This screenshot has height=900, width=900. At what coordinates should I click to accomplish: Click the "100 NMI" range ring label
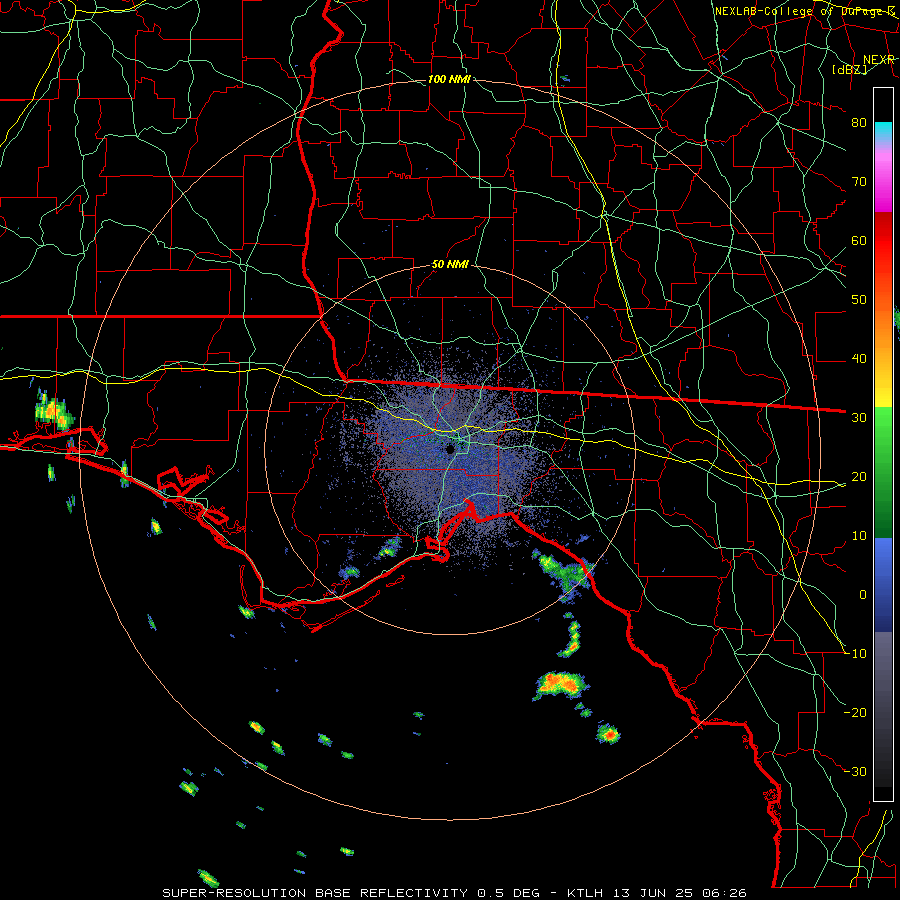point(449,79)
